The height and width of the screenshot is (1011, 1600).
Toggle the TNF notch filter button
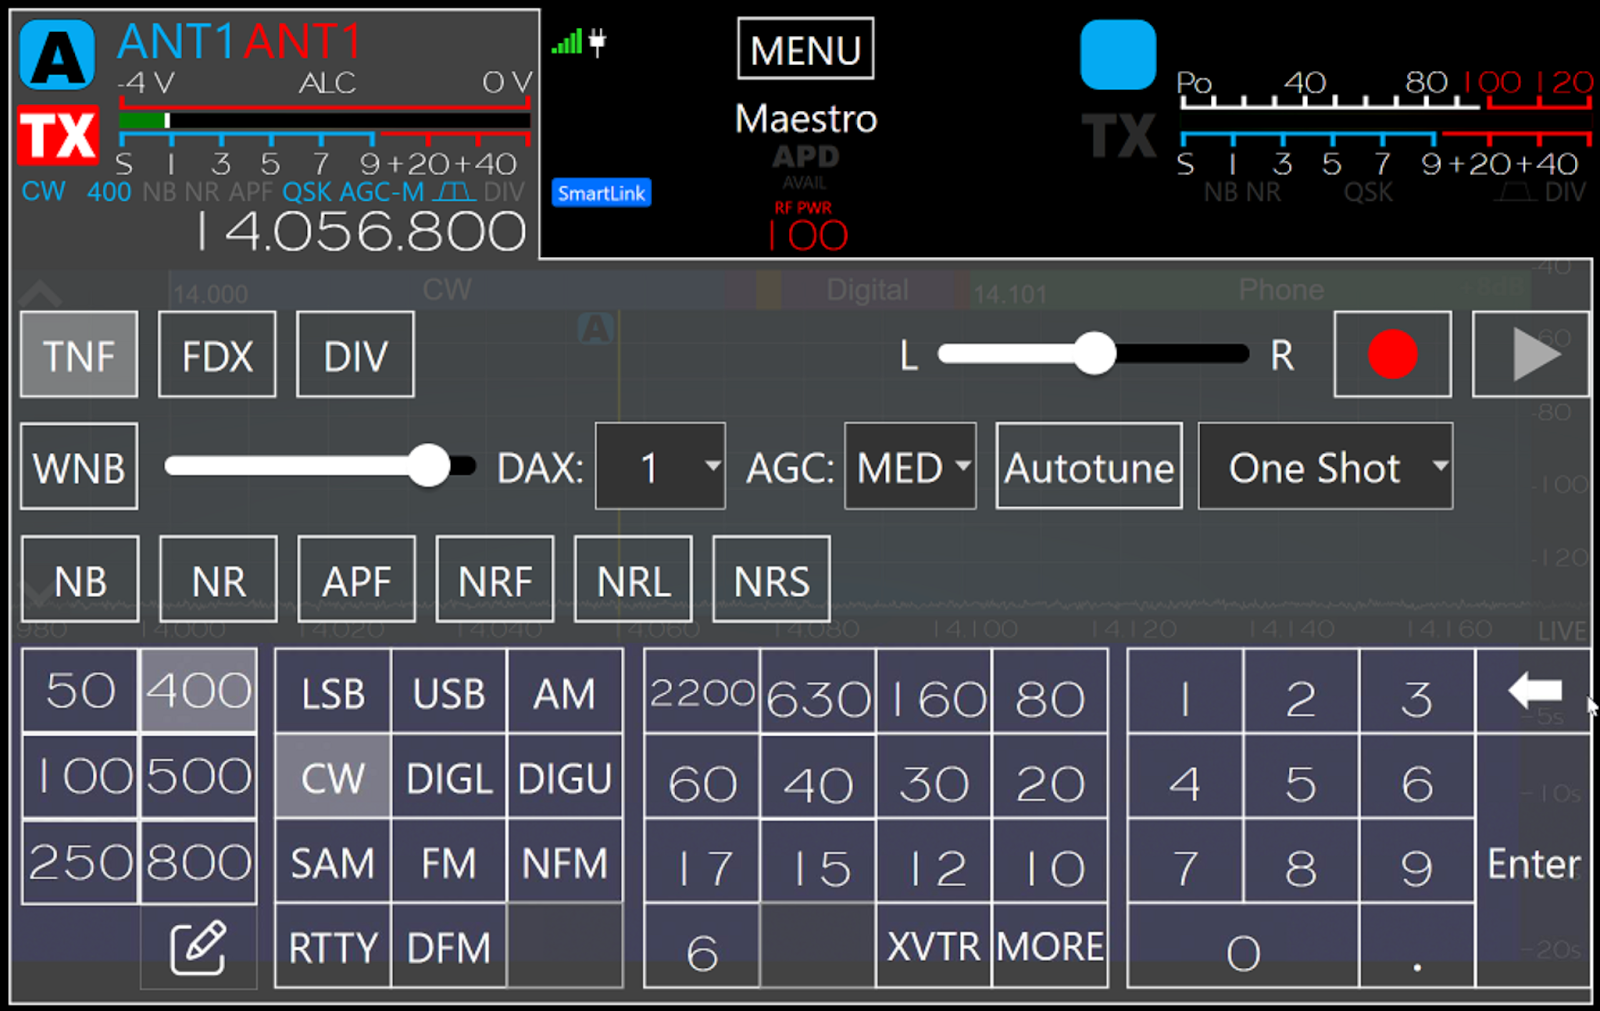pyautogui.click(x=79, y=355)
